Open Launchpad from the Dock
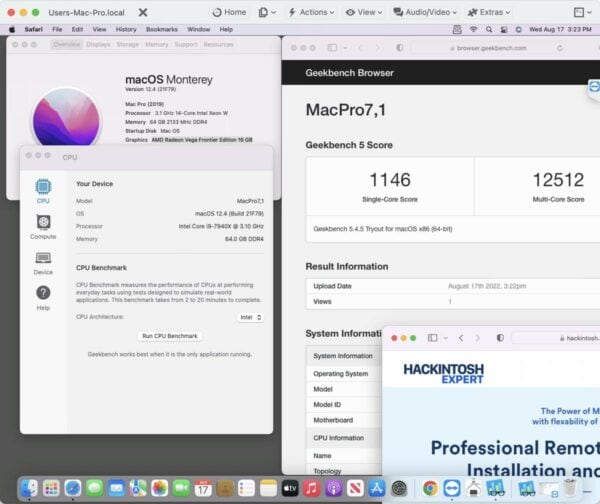The height and width of the screenshot is (504, 600). click(51, 488)
